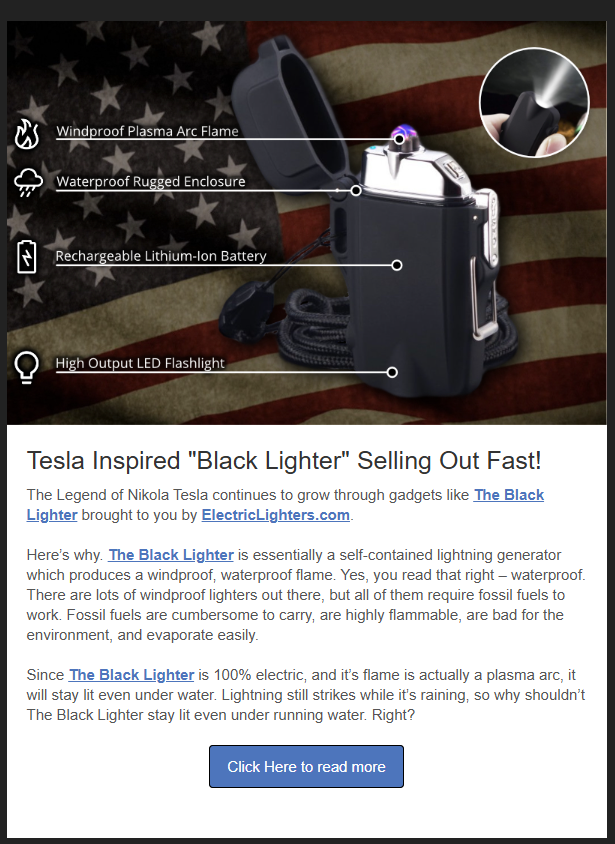This screenshot has height=844, width=615.
Task: Click the callout dot ending the battery line
Action: click(397, 265)
